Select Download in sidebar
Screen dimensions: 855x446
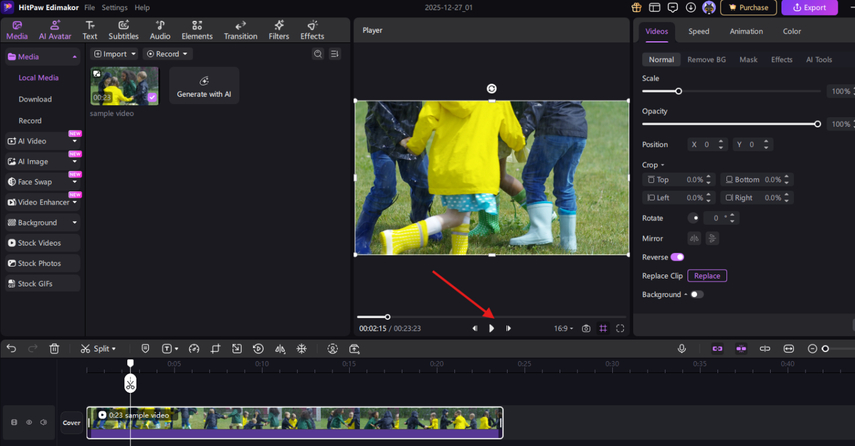coord(35,99)
